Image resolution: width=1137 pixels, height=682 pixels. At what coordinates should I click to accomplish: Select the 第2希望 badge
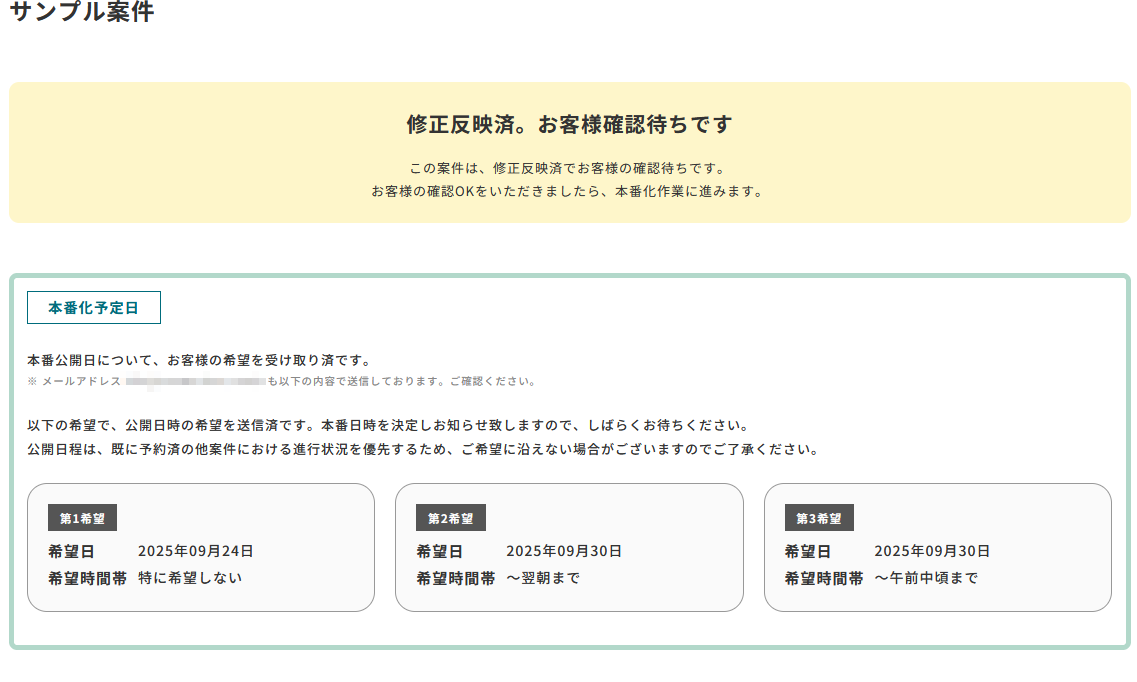pos(450,518)
